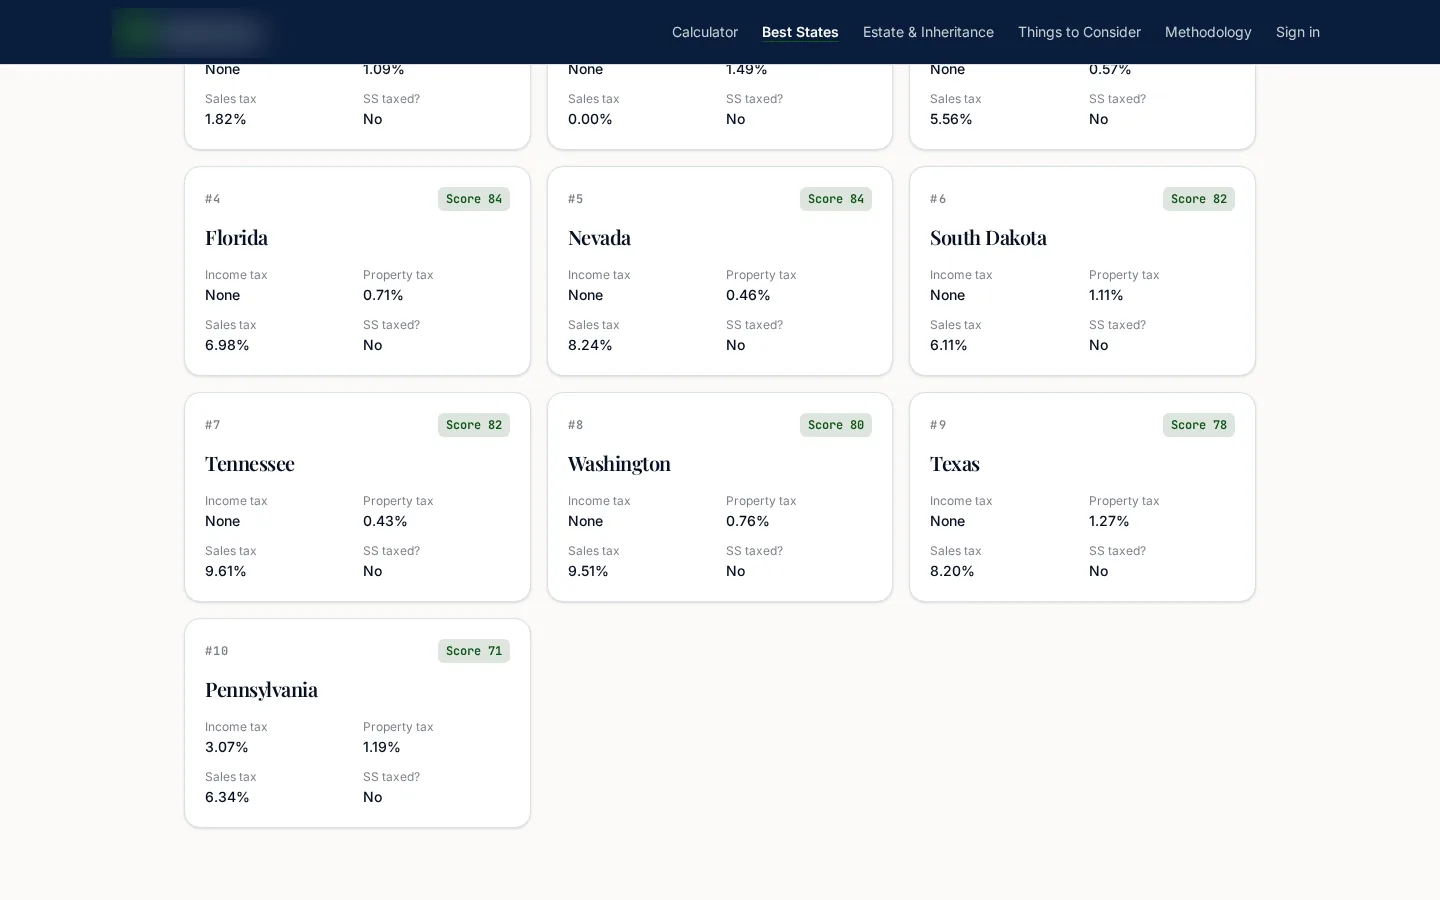
Task: Click Nevada's 8.24% sales tax value
Action: 590,345
